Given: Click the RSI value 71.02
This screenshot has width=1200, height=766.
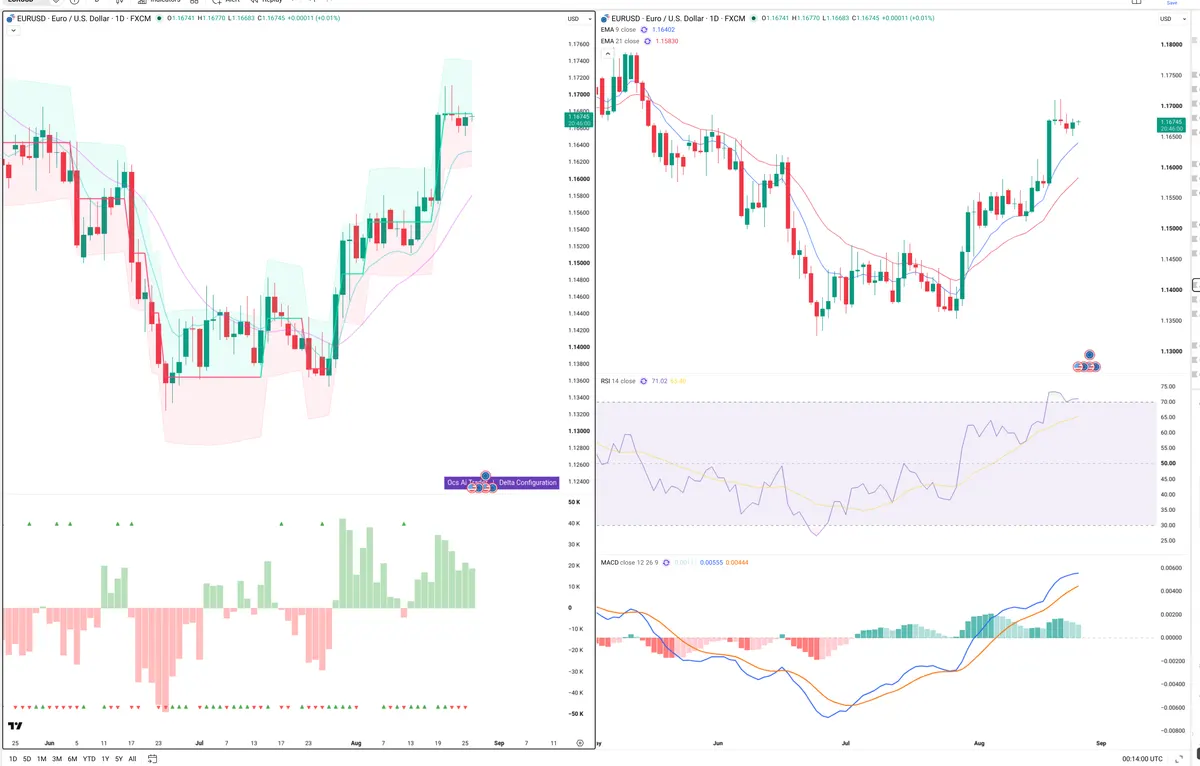Looking at the screenshot, I should 659,381.
